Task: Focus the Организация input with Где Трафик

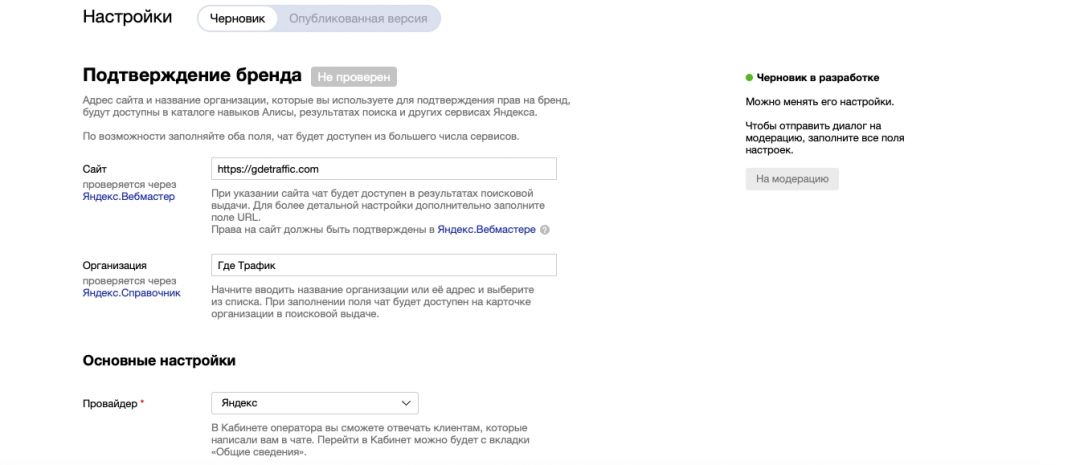Action: [x=384, y=265]
